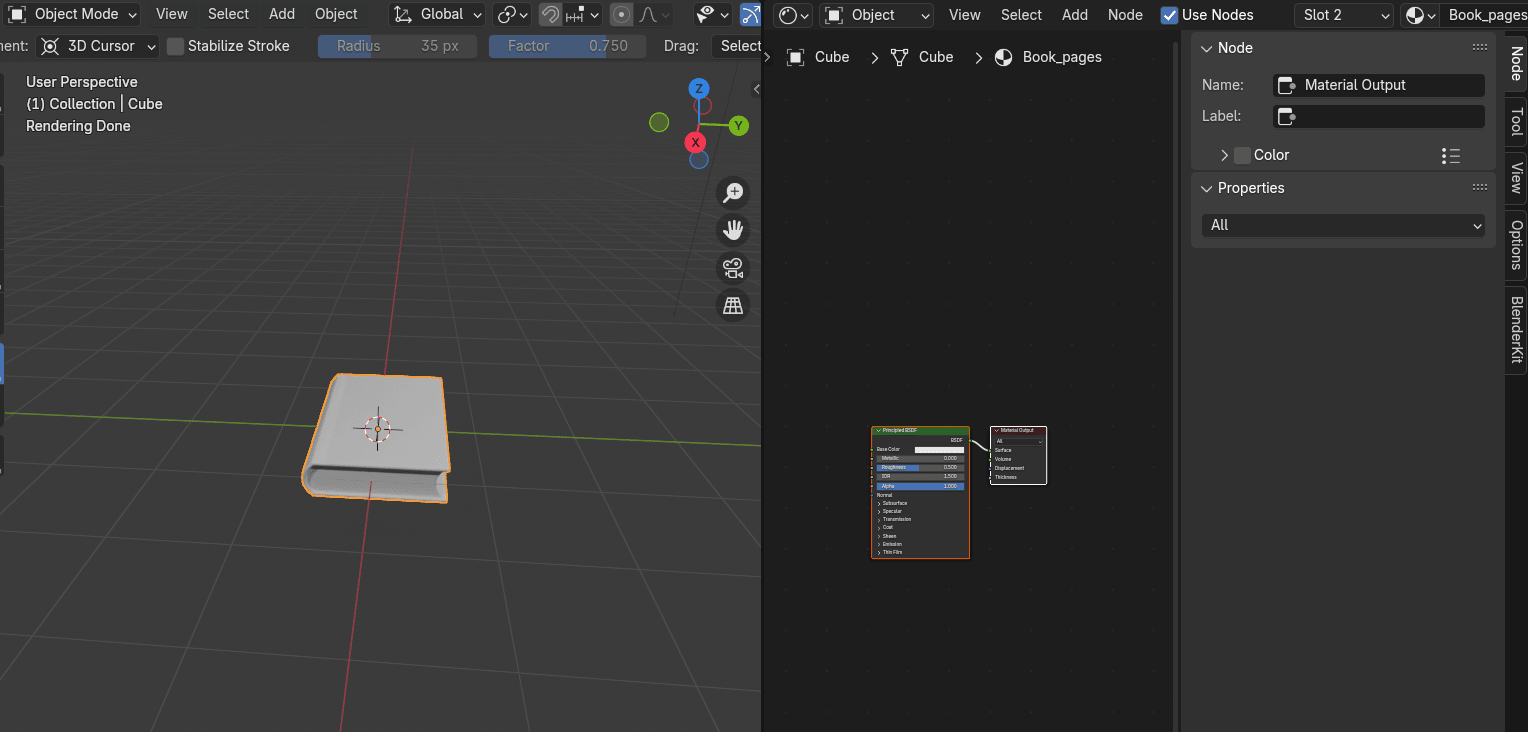Click the zoom magnifier icon in viewport

734,192
